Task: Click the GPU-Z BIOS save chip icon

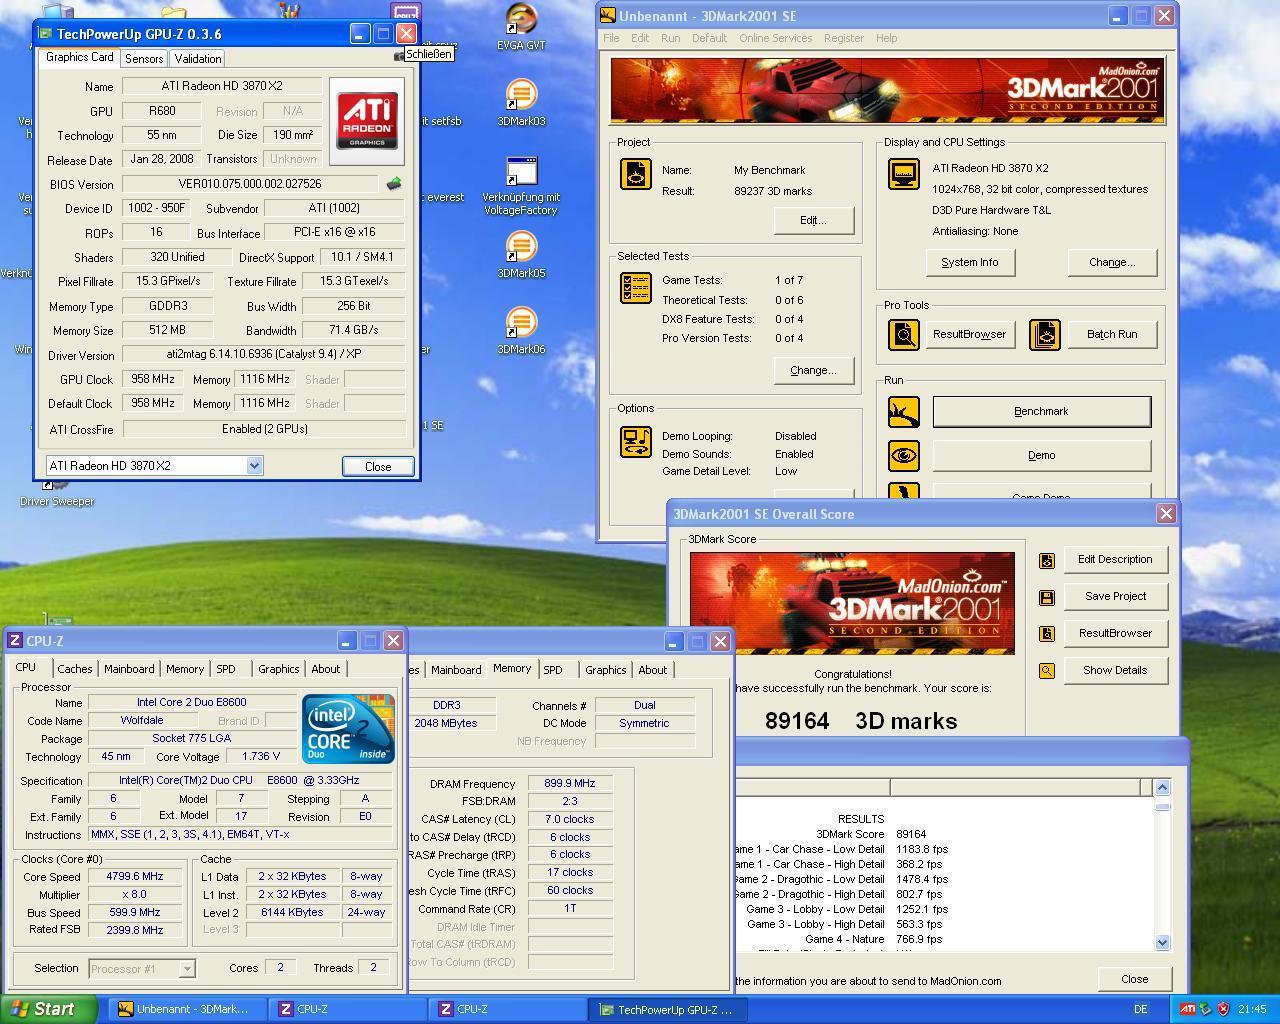Action: [x=394, y=184]
